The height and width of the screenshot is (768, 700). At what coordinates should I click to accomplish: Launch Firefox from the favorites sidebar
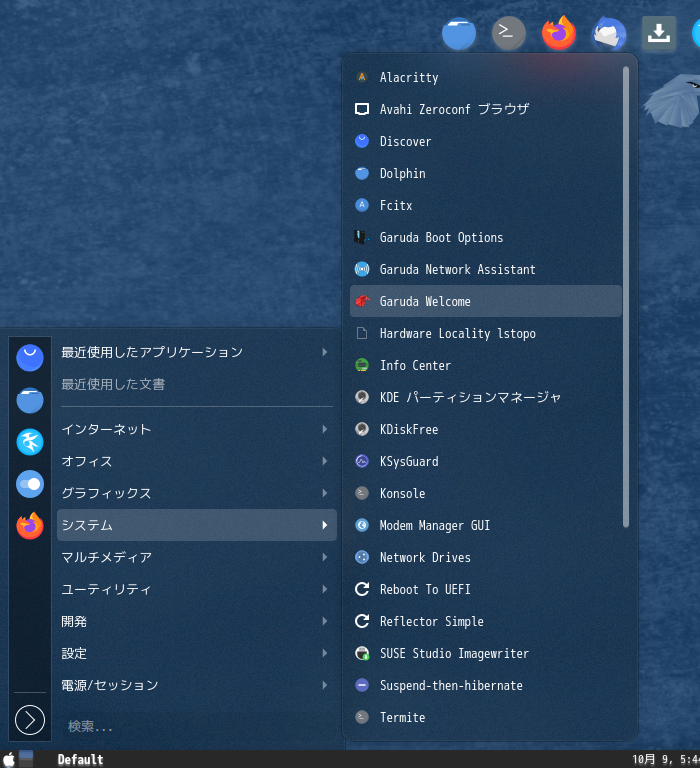click(x=30, y=526)
